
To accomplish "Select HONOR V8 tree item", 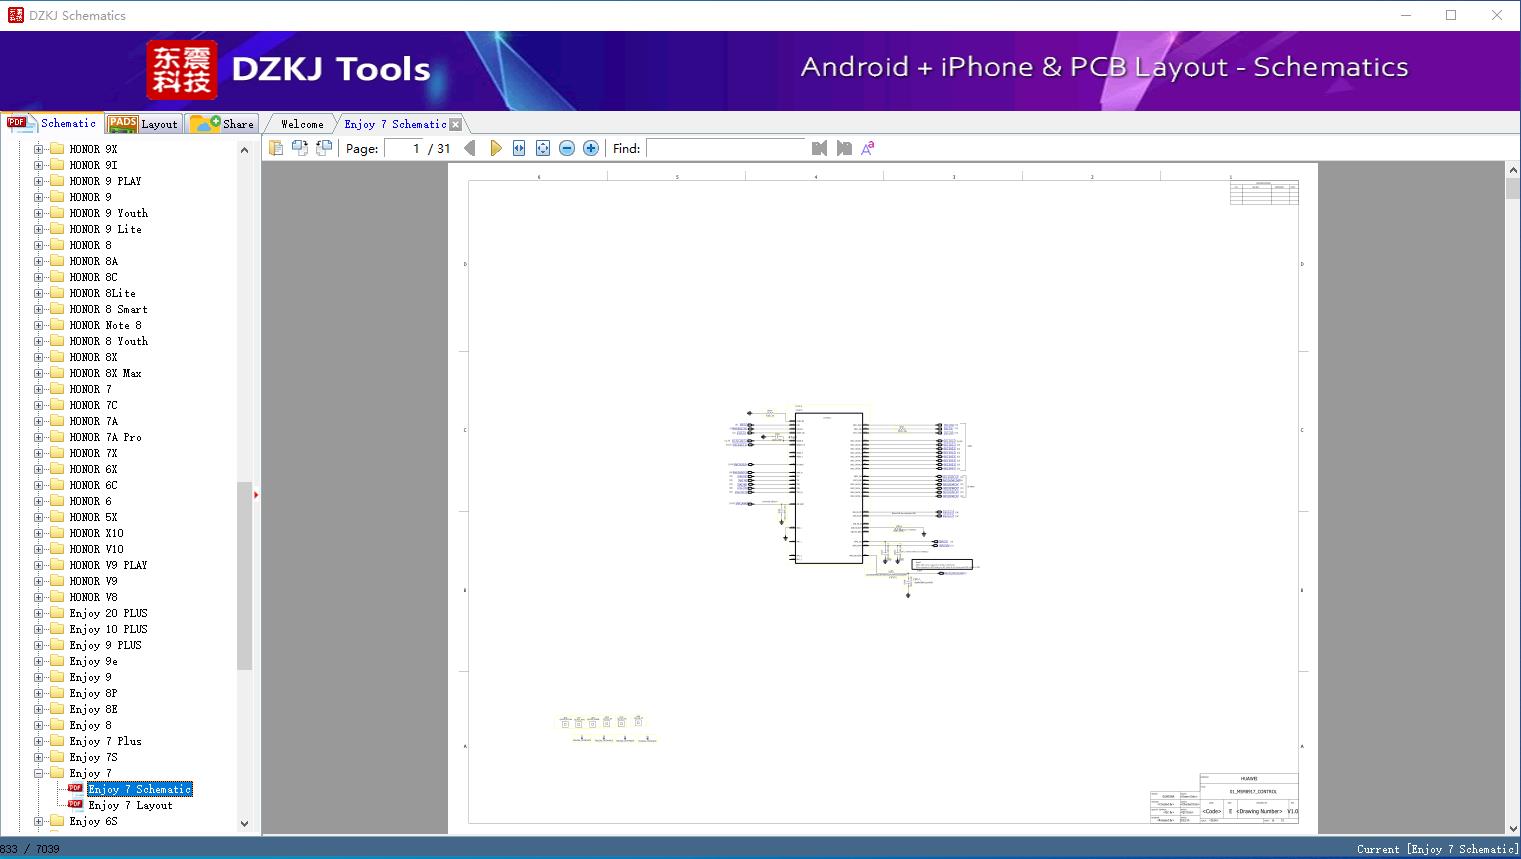I will (x=93, y=597).
